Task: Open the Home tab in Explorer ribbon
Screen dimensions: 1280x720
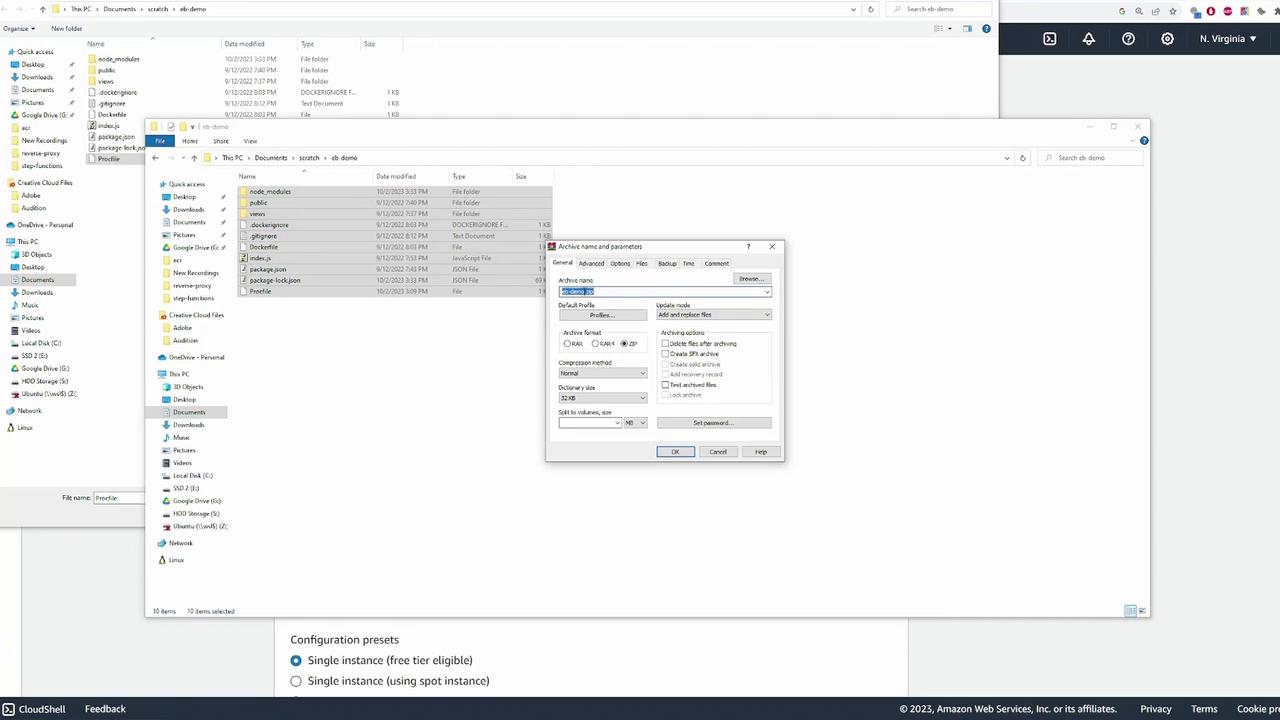Action: [190, 141]
